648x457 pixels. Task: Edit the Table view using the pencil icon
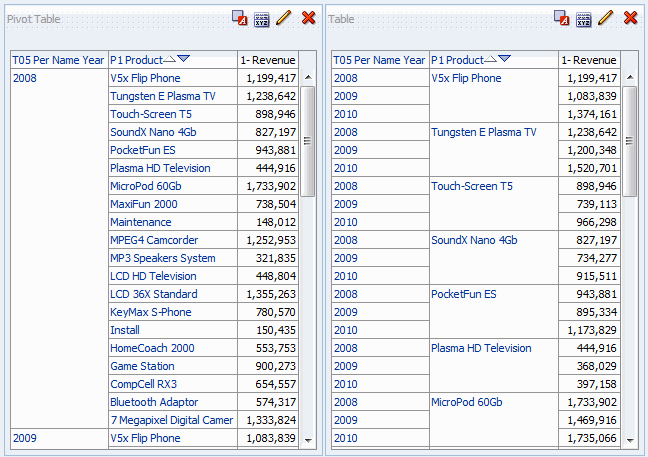[x=606, y=18]
